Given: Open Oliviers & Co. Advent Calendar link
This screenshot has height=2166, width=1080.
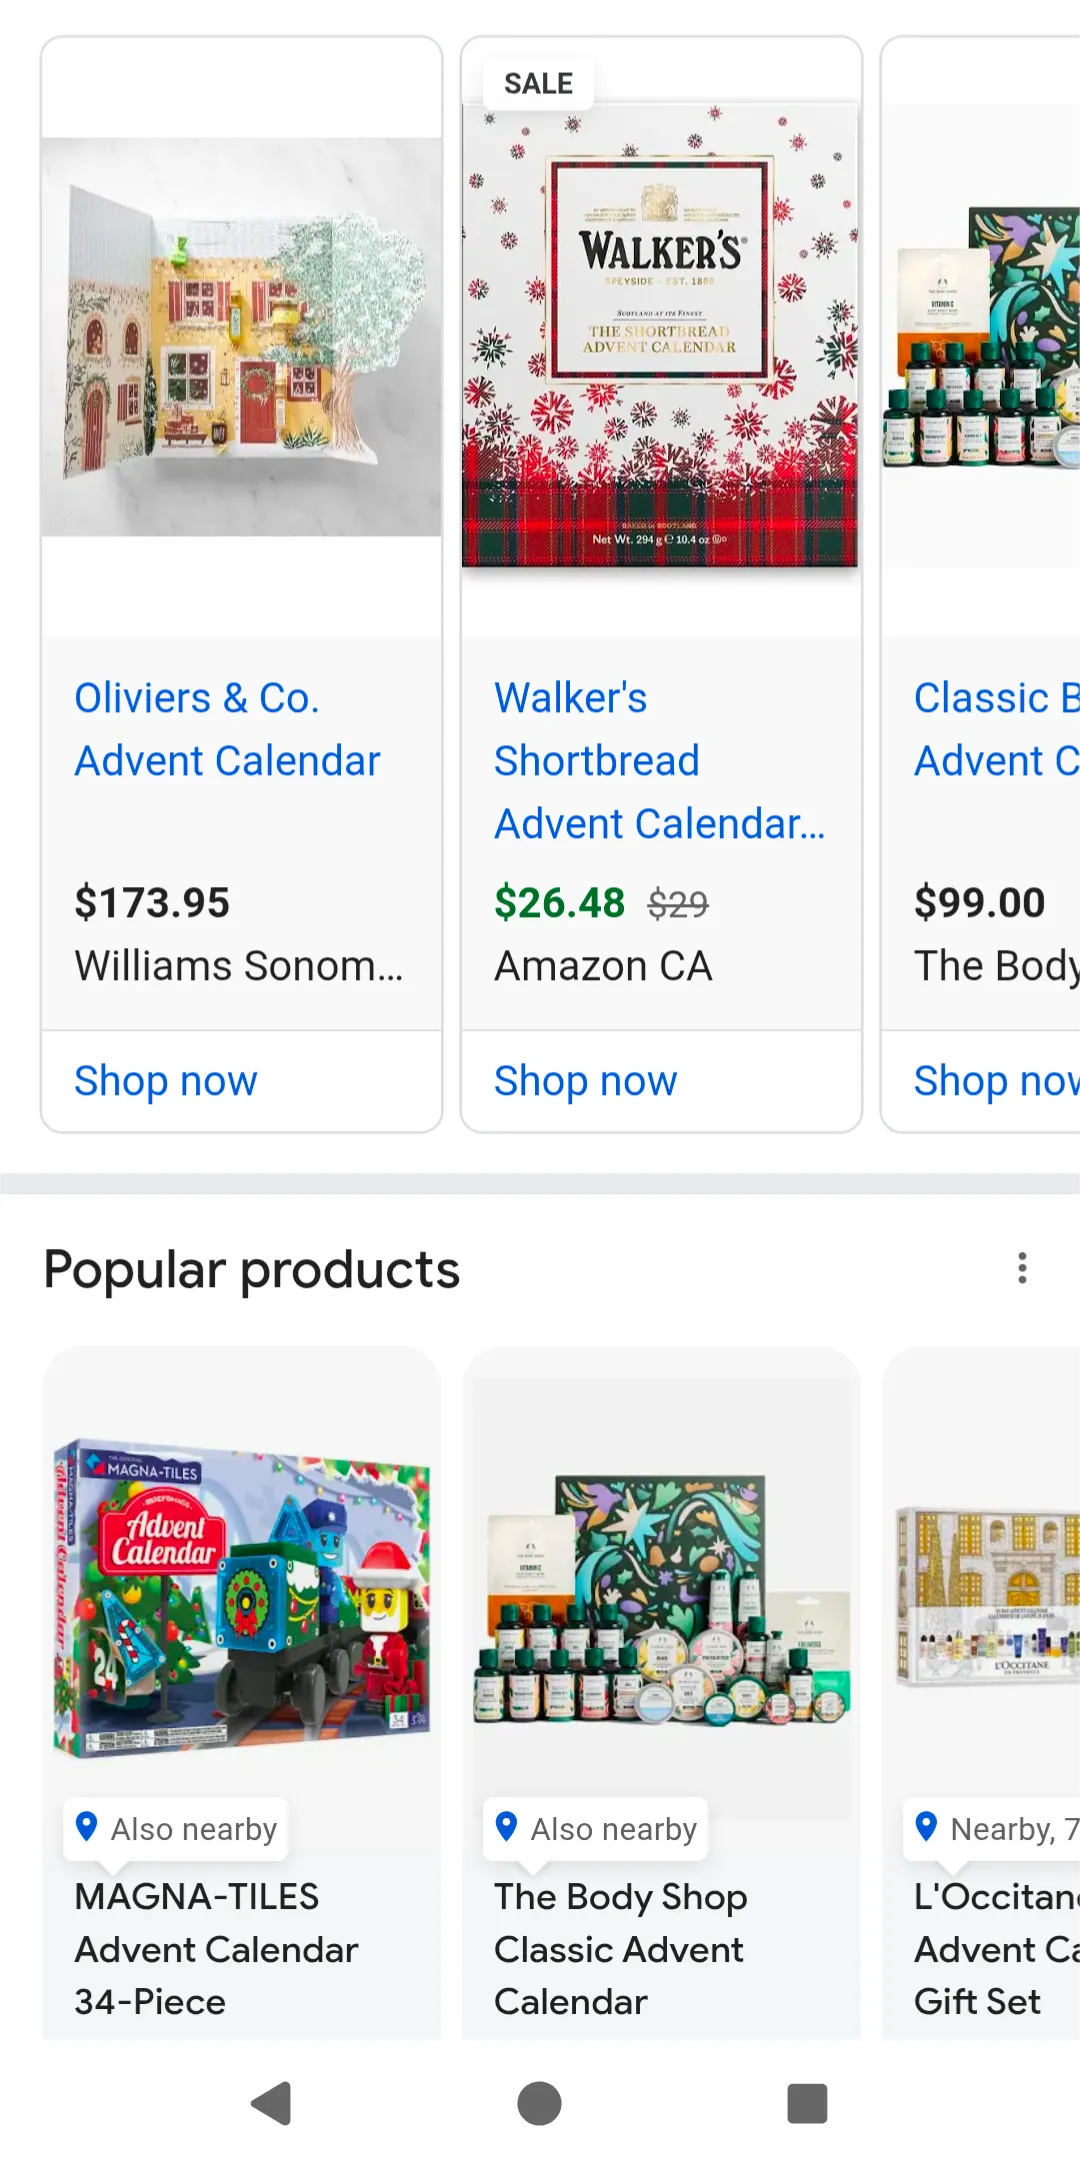Looking at the screenshot, I should (227, 729).
